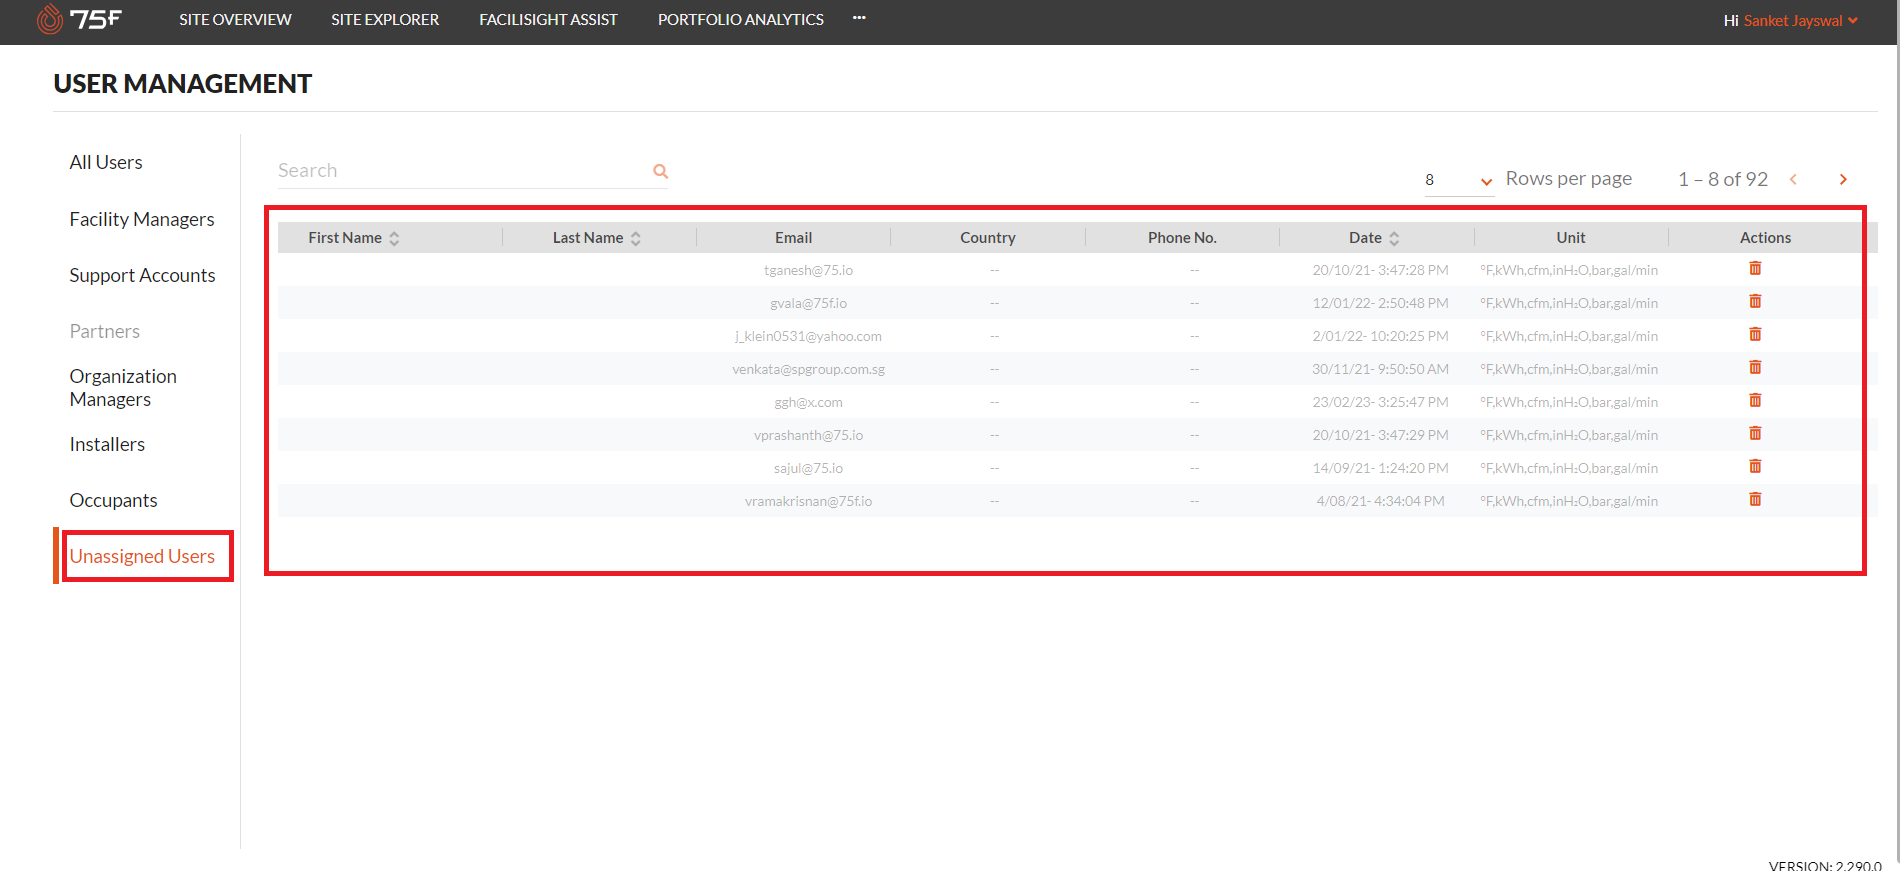1900x871 pixels.
Task: Delete user ggh@x.com with trash icon
Action: 1755,400
